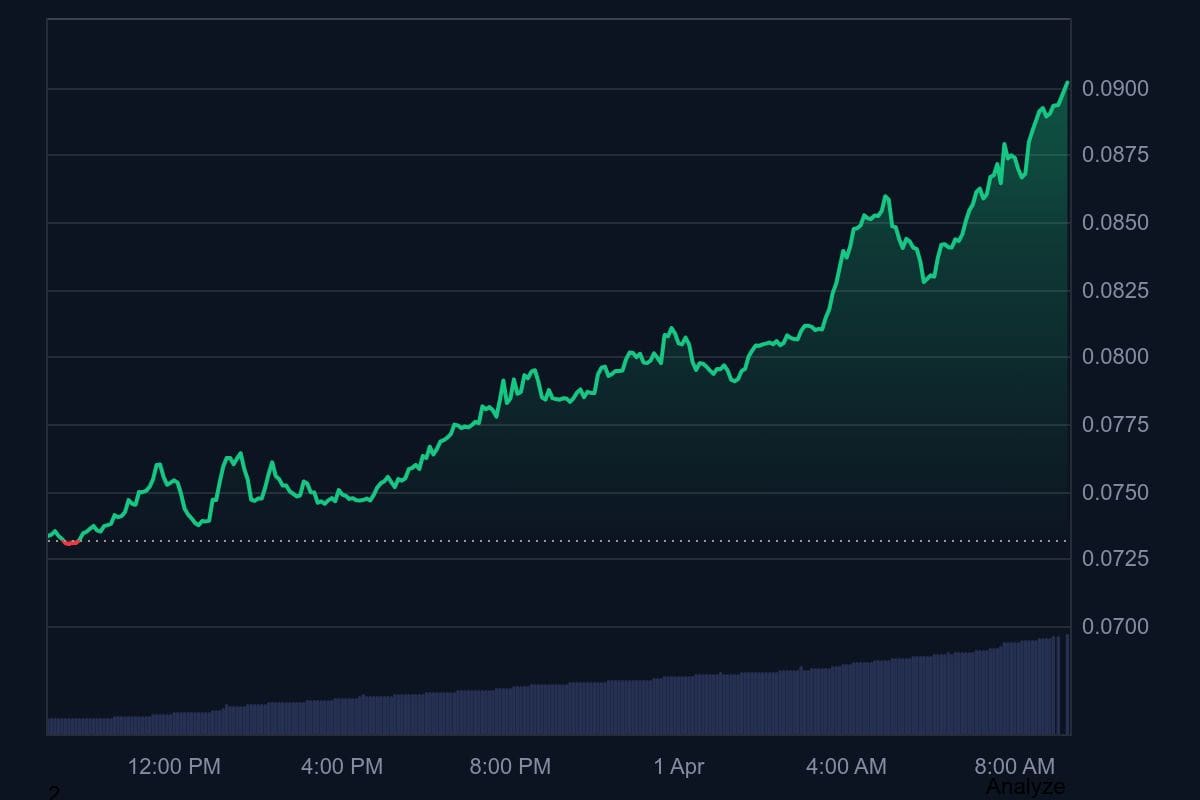The width and height of the screenshot is (1200, 800).
Task: Click the Analyze link below the chart
Action: (1025, 787)
